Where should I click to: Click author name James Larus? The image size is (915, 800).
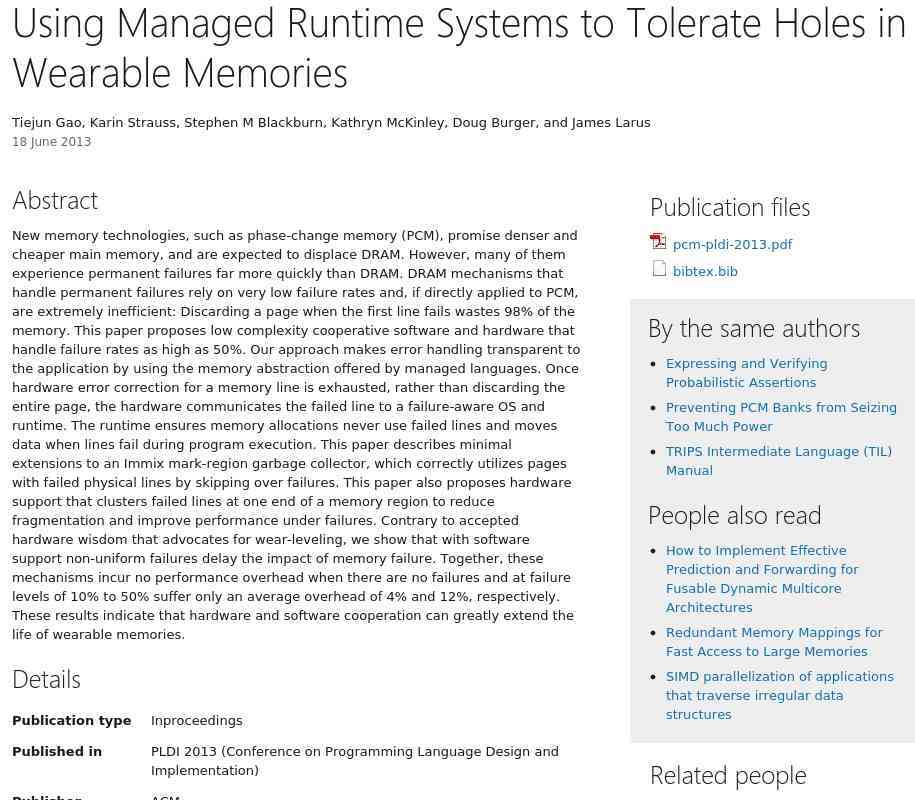pos(610,122)
